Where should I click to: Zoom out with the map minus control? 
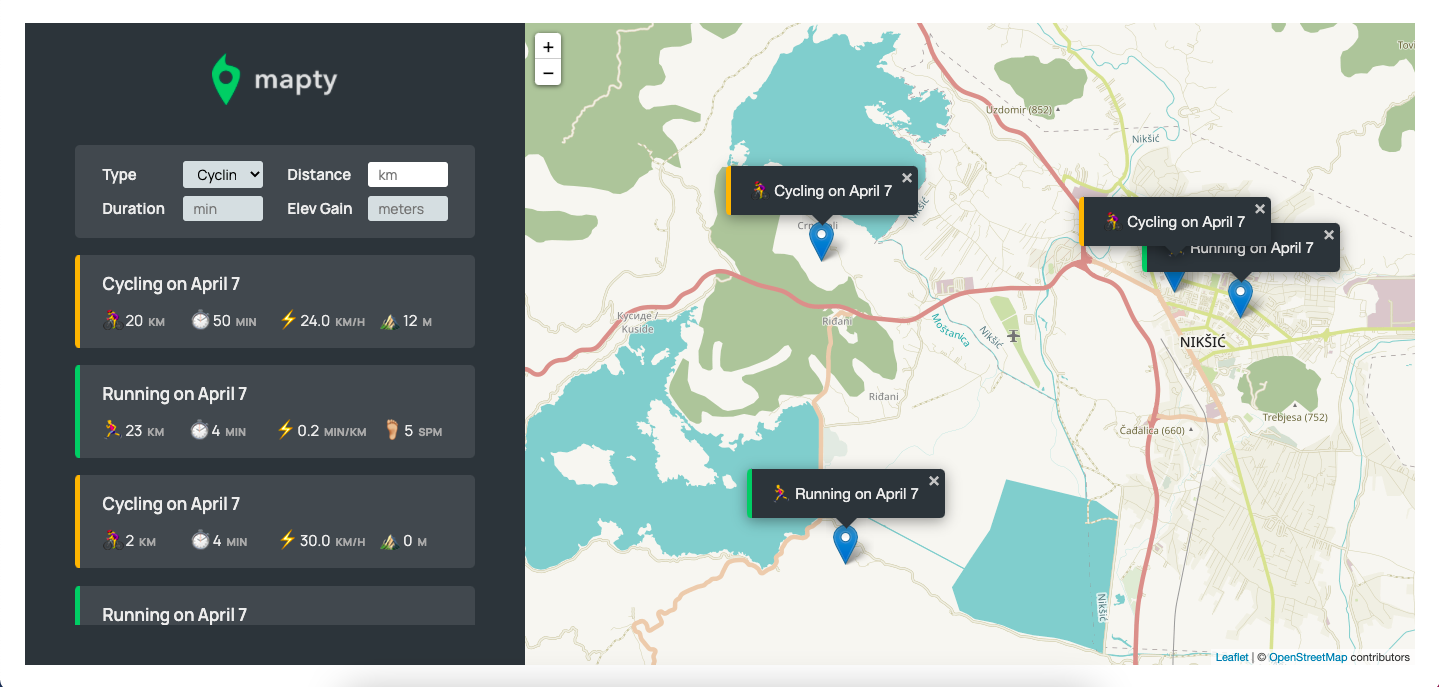click(x=547, y=72)
